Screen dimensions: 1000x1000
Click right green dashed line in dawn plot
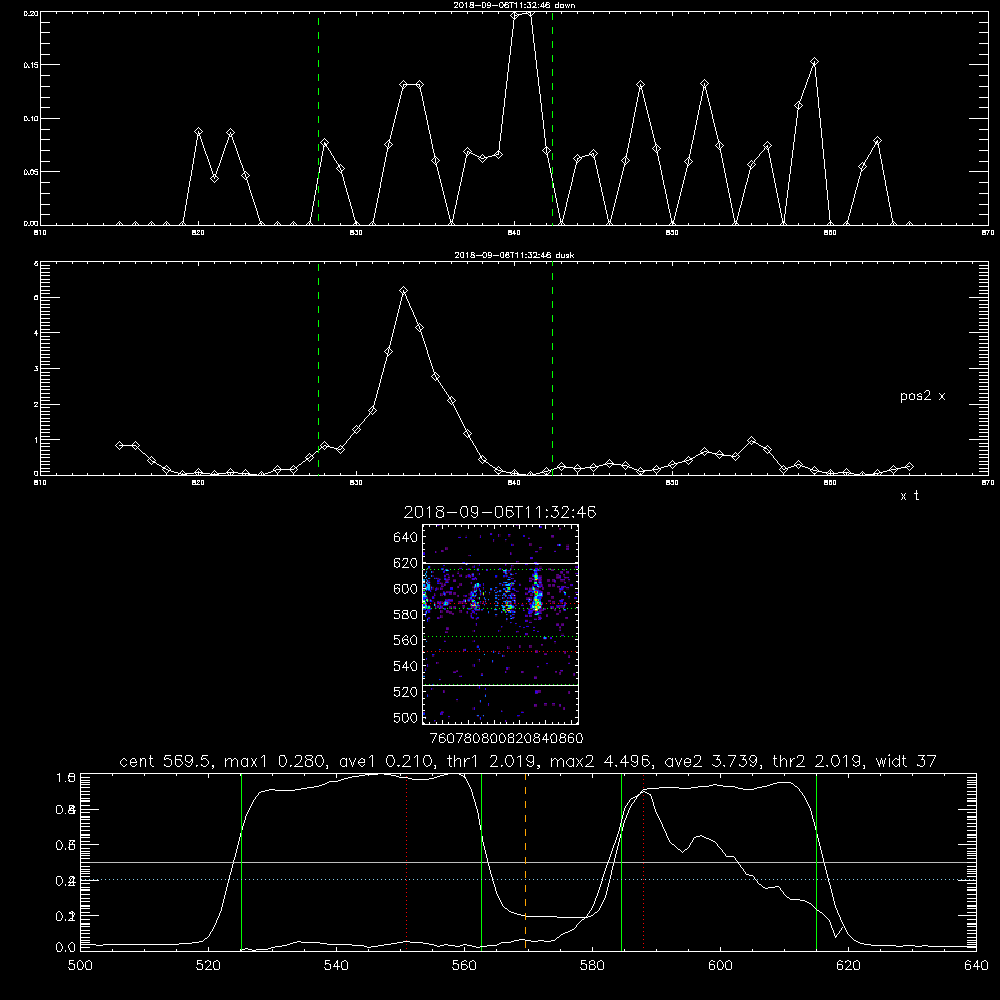coord(552,119)
